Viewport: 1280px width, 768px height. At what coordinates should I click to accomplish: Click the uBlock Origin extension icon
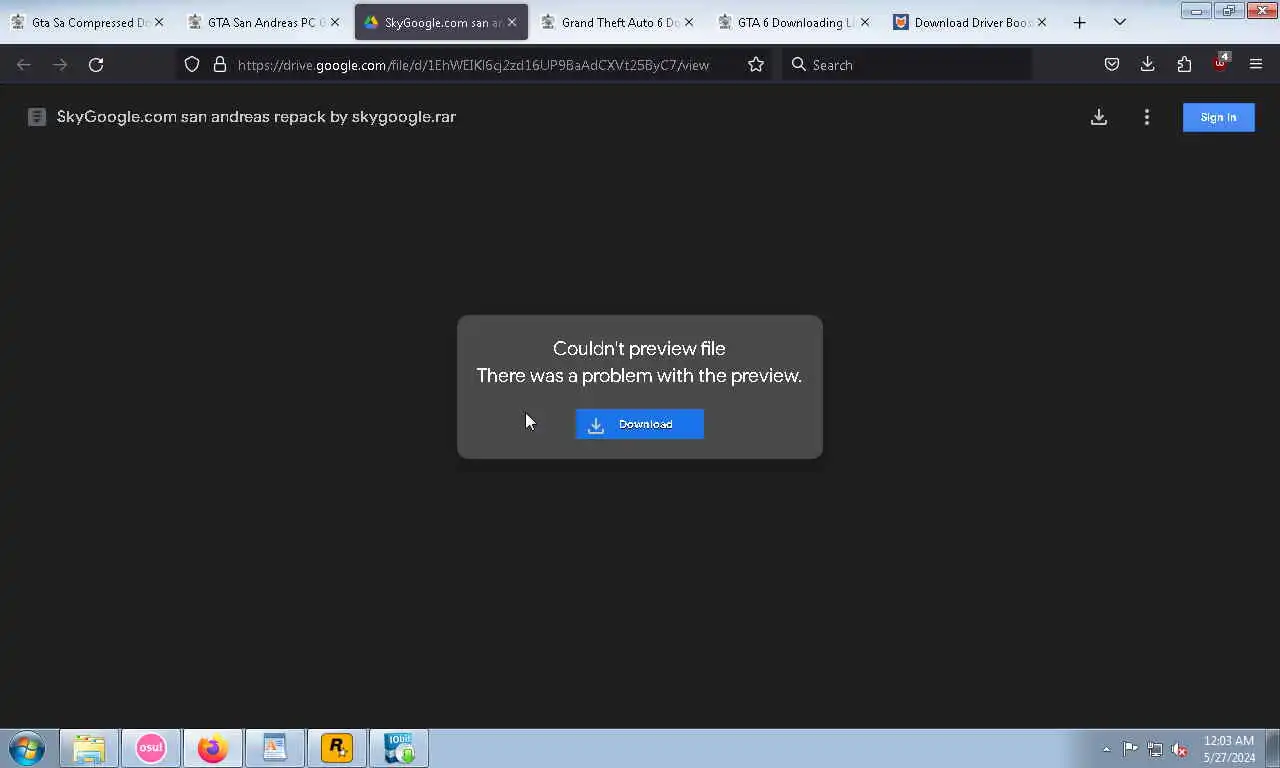(1220, 64)
